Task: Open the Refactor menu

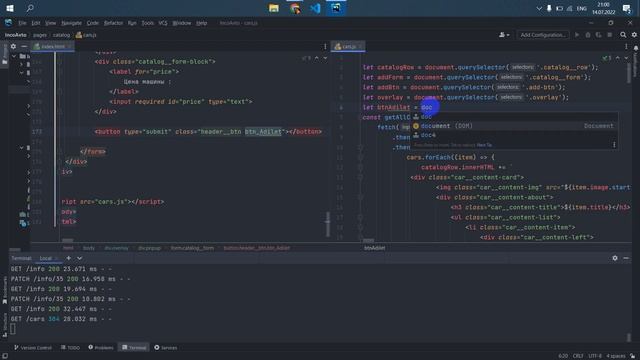Action: pos(113,23)
